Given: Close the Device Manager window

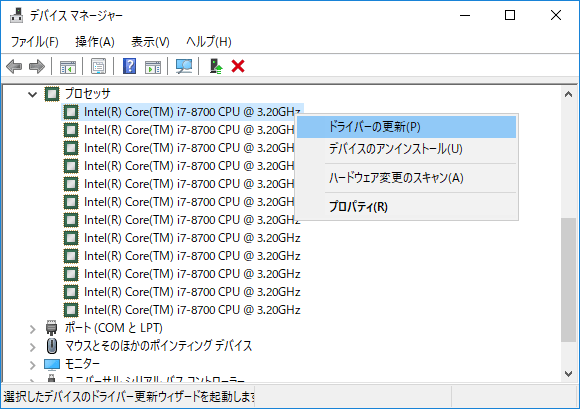Looking at the screenshot, I should pyautogui.click(x=556, y=15).
